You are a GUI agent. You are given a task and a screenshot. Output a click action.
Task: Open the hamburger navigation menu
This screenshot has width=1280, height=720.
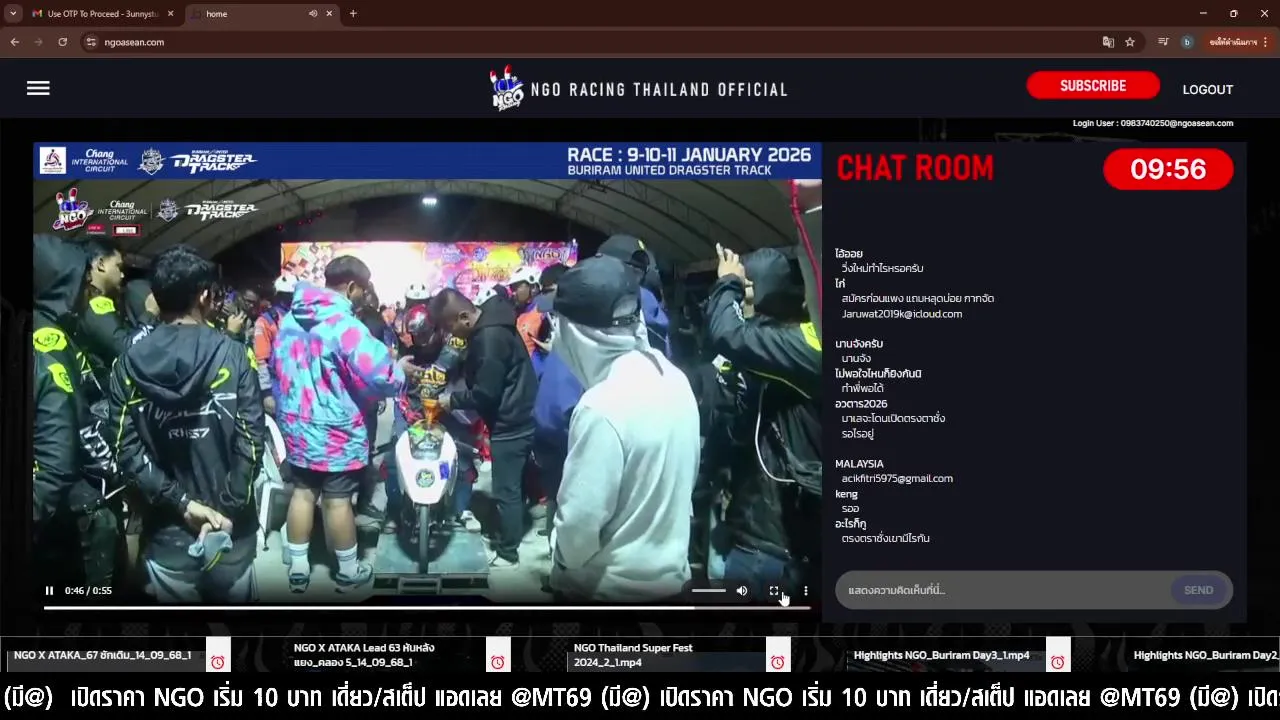point(38,89)
